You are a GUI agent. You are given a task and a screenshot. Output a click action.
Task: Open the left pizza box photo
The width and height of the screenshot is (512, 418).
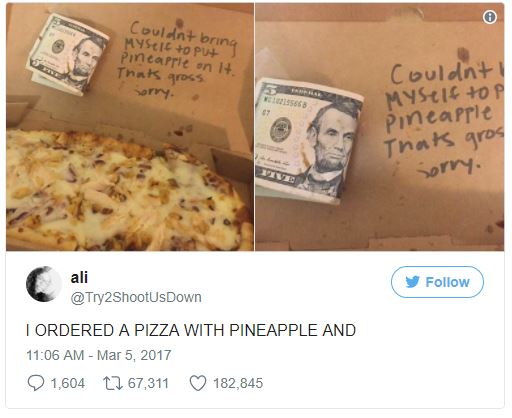tap(130, 127)
